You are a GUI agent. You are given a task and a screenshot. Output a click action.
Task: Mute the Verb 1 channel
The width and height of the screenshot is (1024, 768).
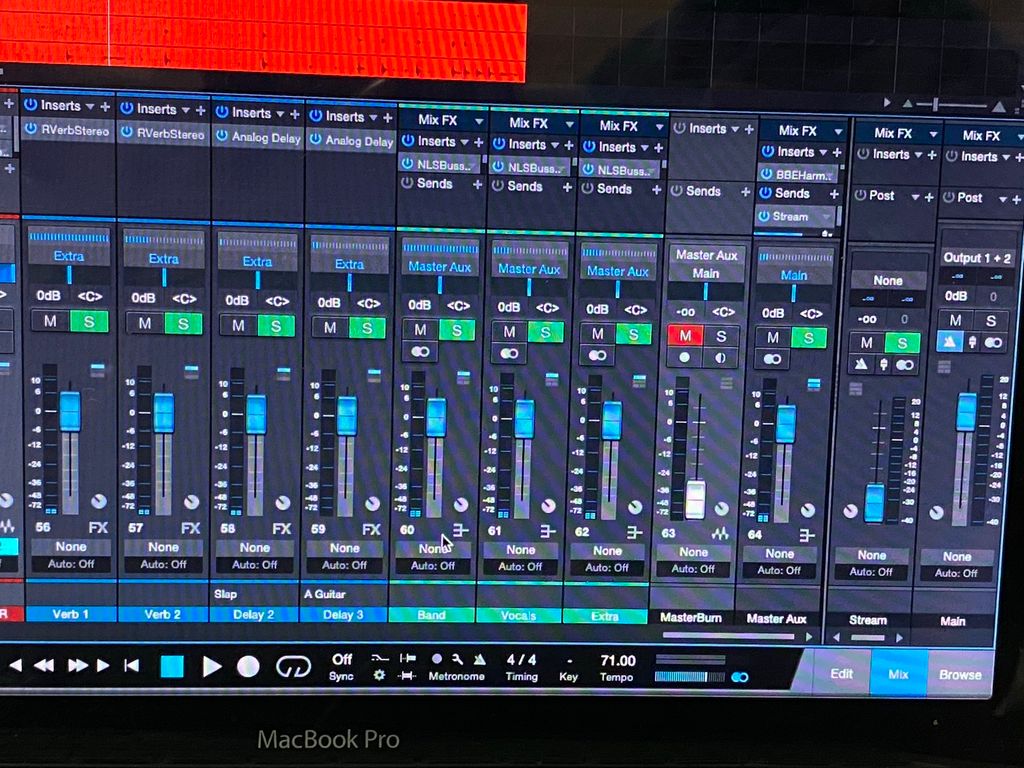coord(50,321)
